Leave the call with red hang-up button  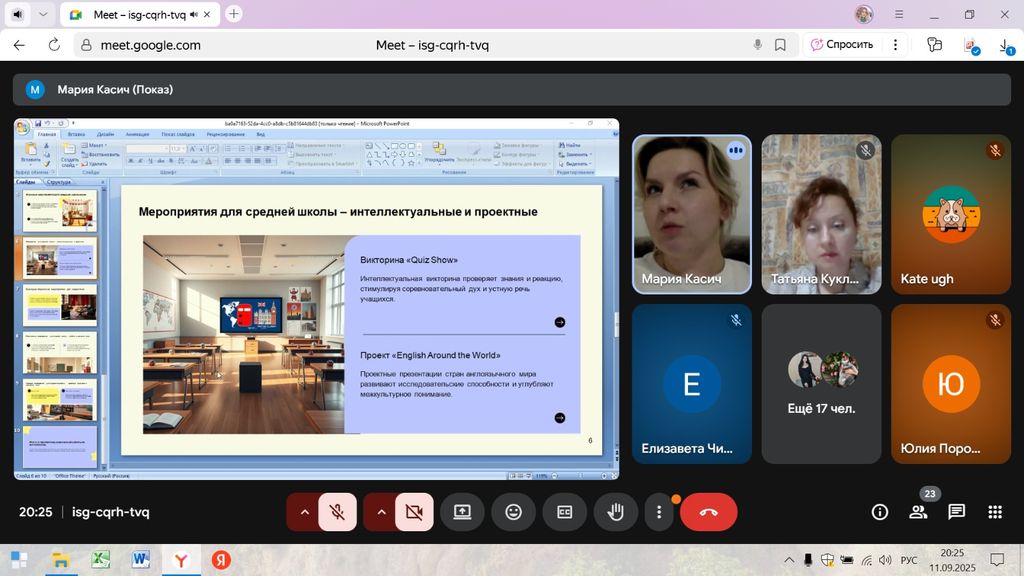(708, 512)
